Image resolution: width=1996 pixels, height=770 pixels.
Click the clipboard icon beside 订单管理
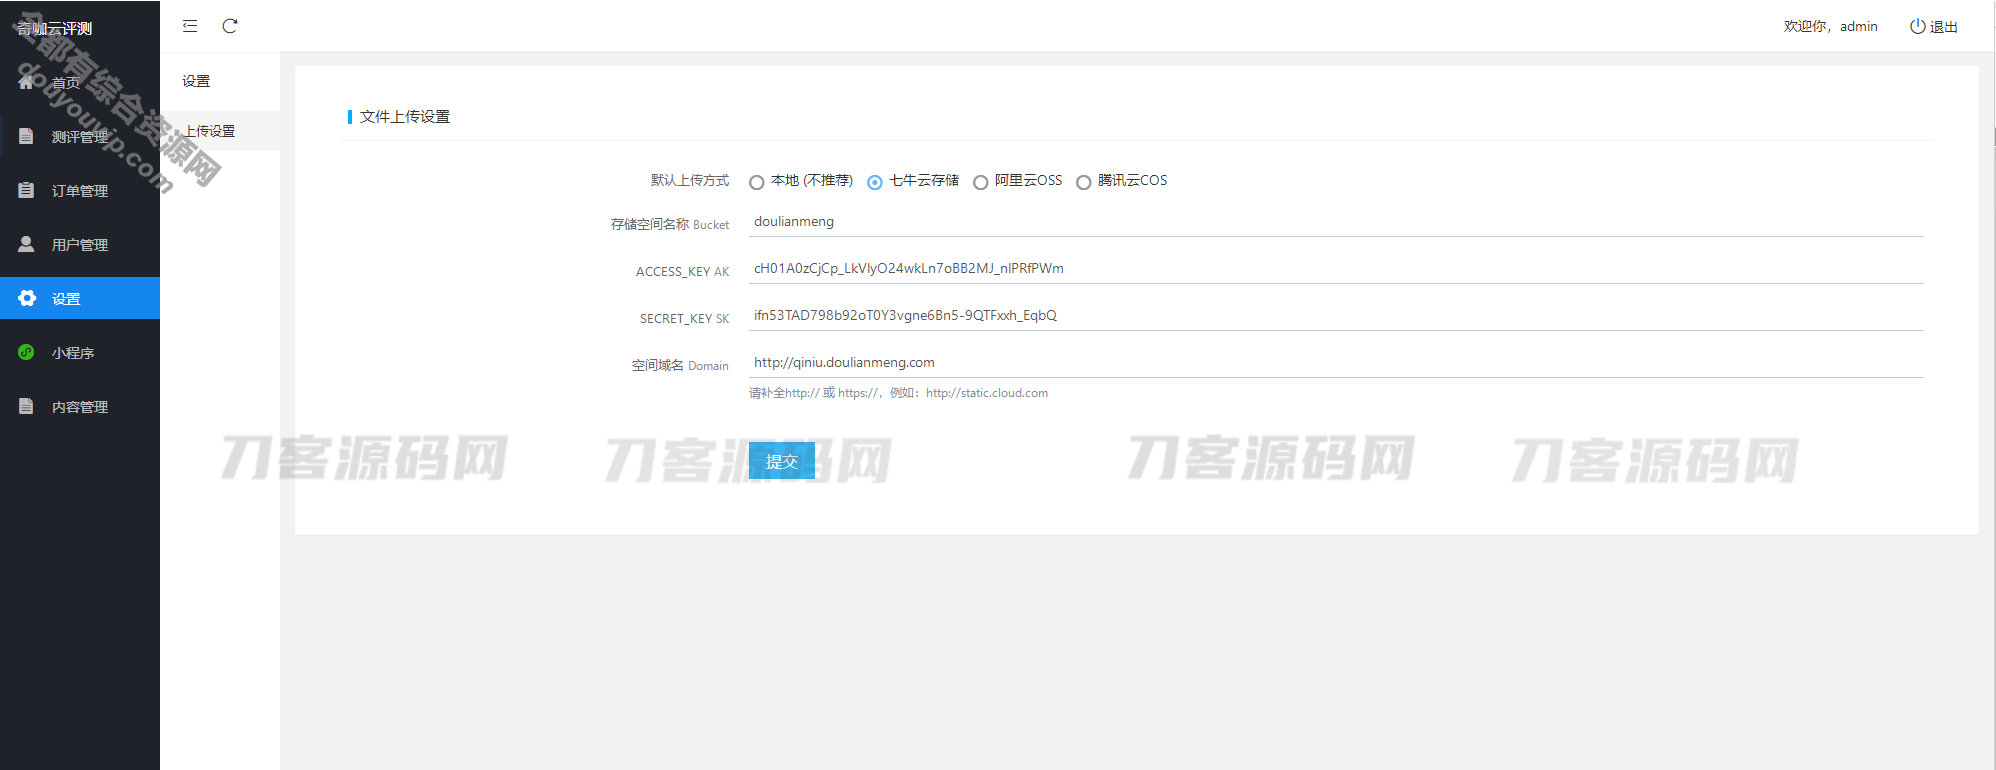click(x=27, y=190)
